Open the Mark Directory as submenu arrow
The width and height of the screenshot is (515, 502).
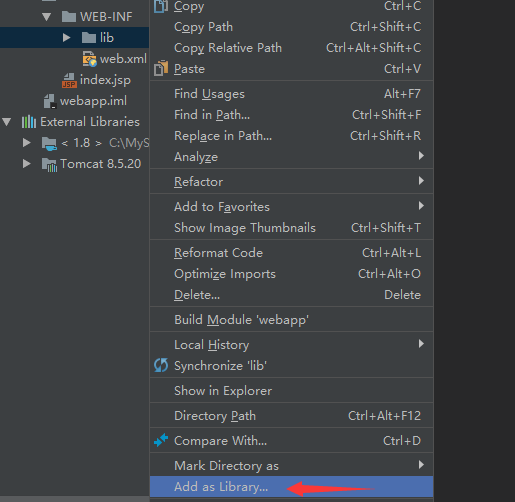[421, 465]
